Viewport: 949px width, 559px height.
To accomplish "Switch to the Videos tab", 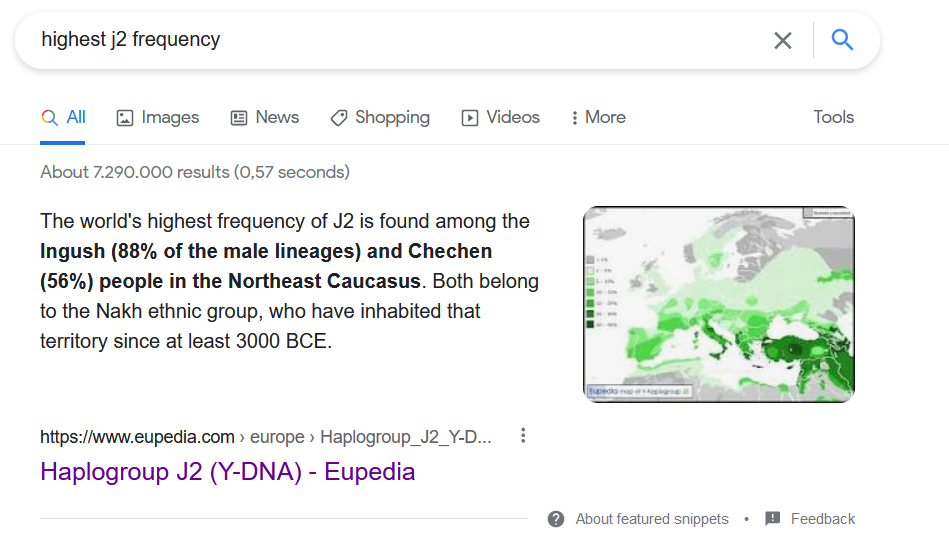I will pyautogui.click(x=513, y=118).
